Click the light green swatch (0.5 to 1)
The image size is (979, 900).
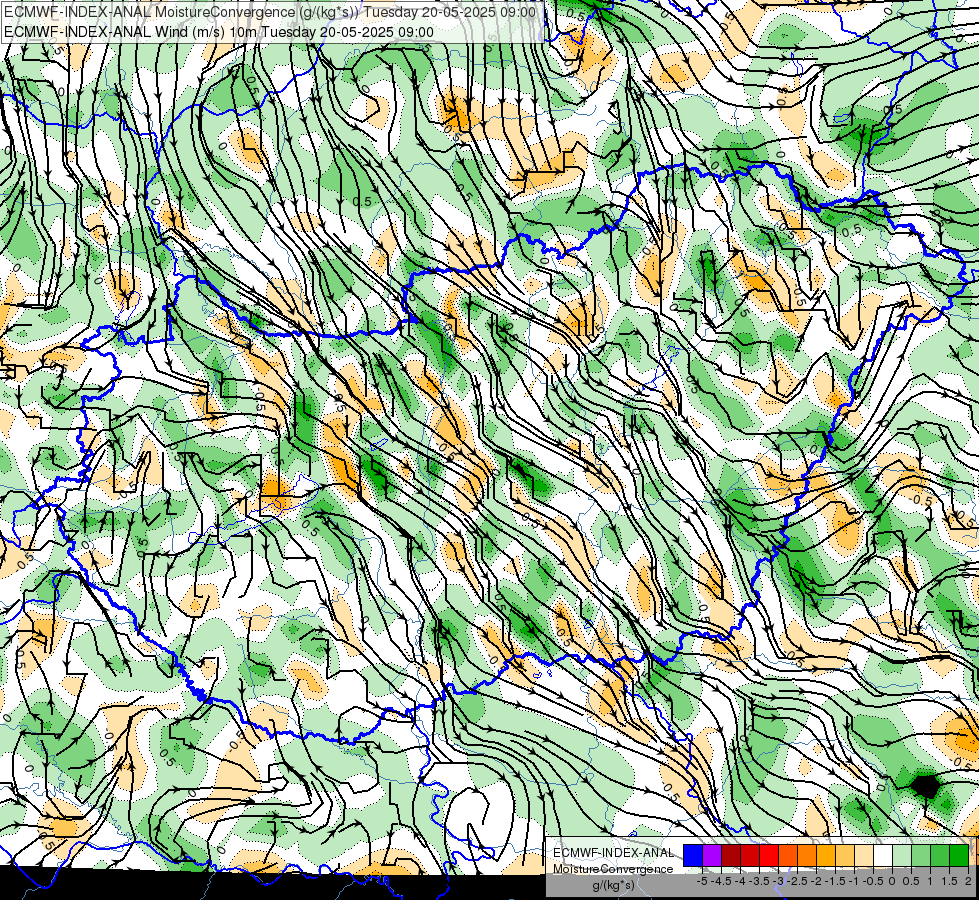coord(921,856)
